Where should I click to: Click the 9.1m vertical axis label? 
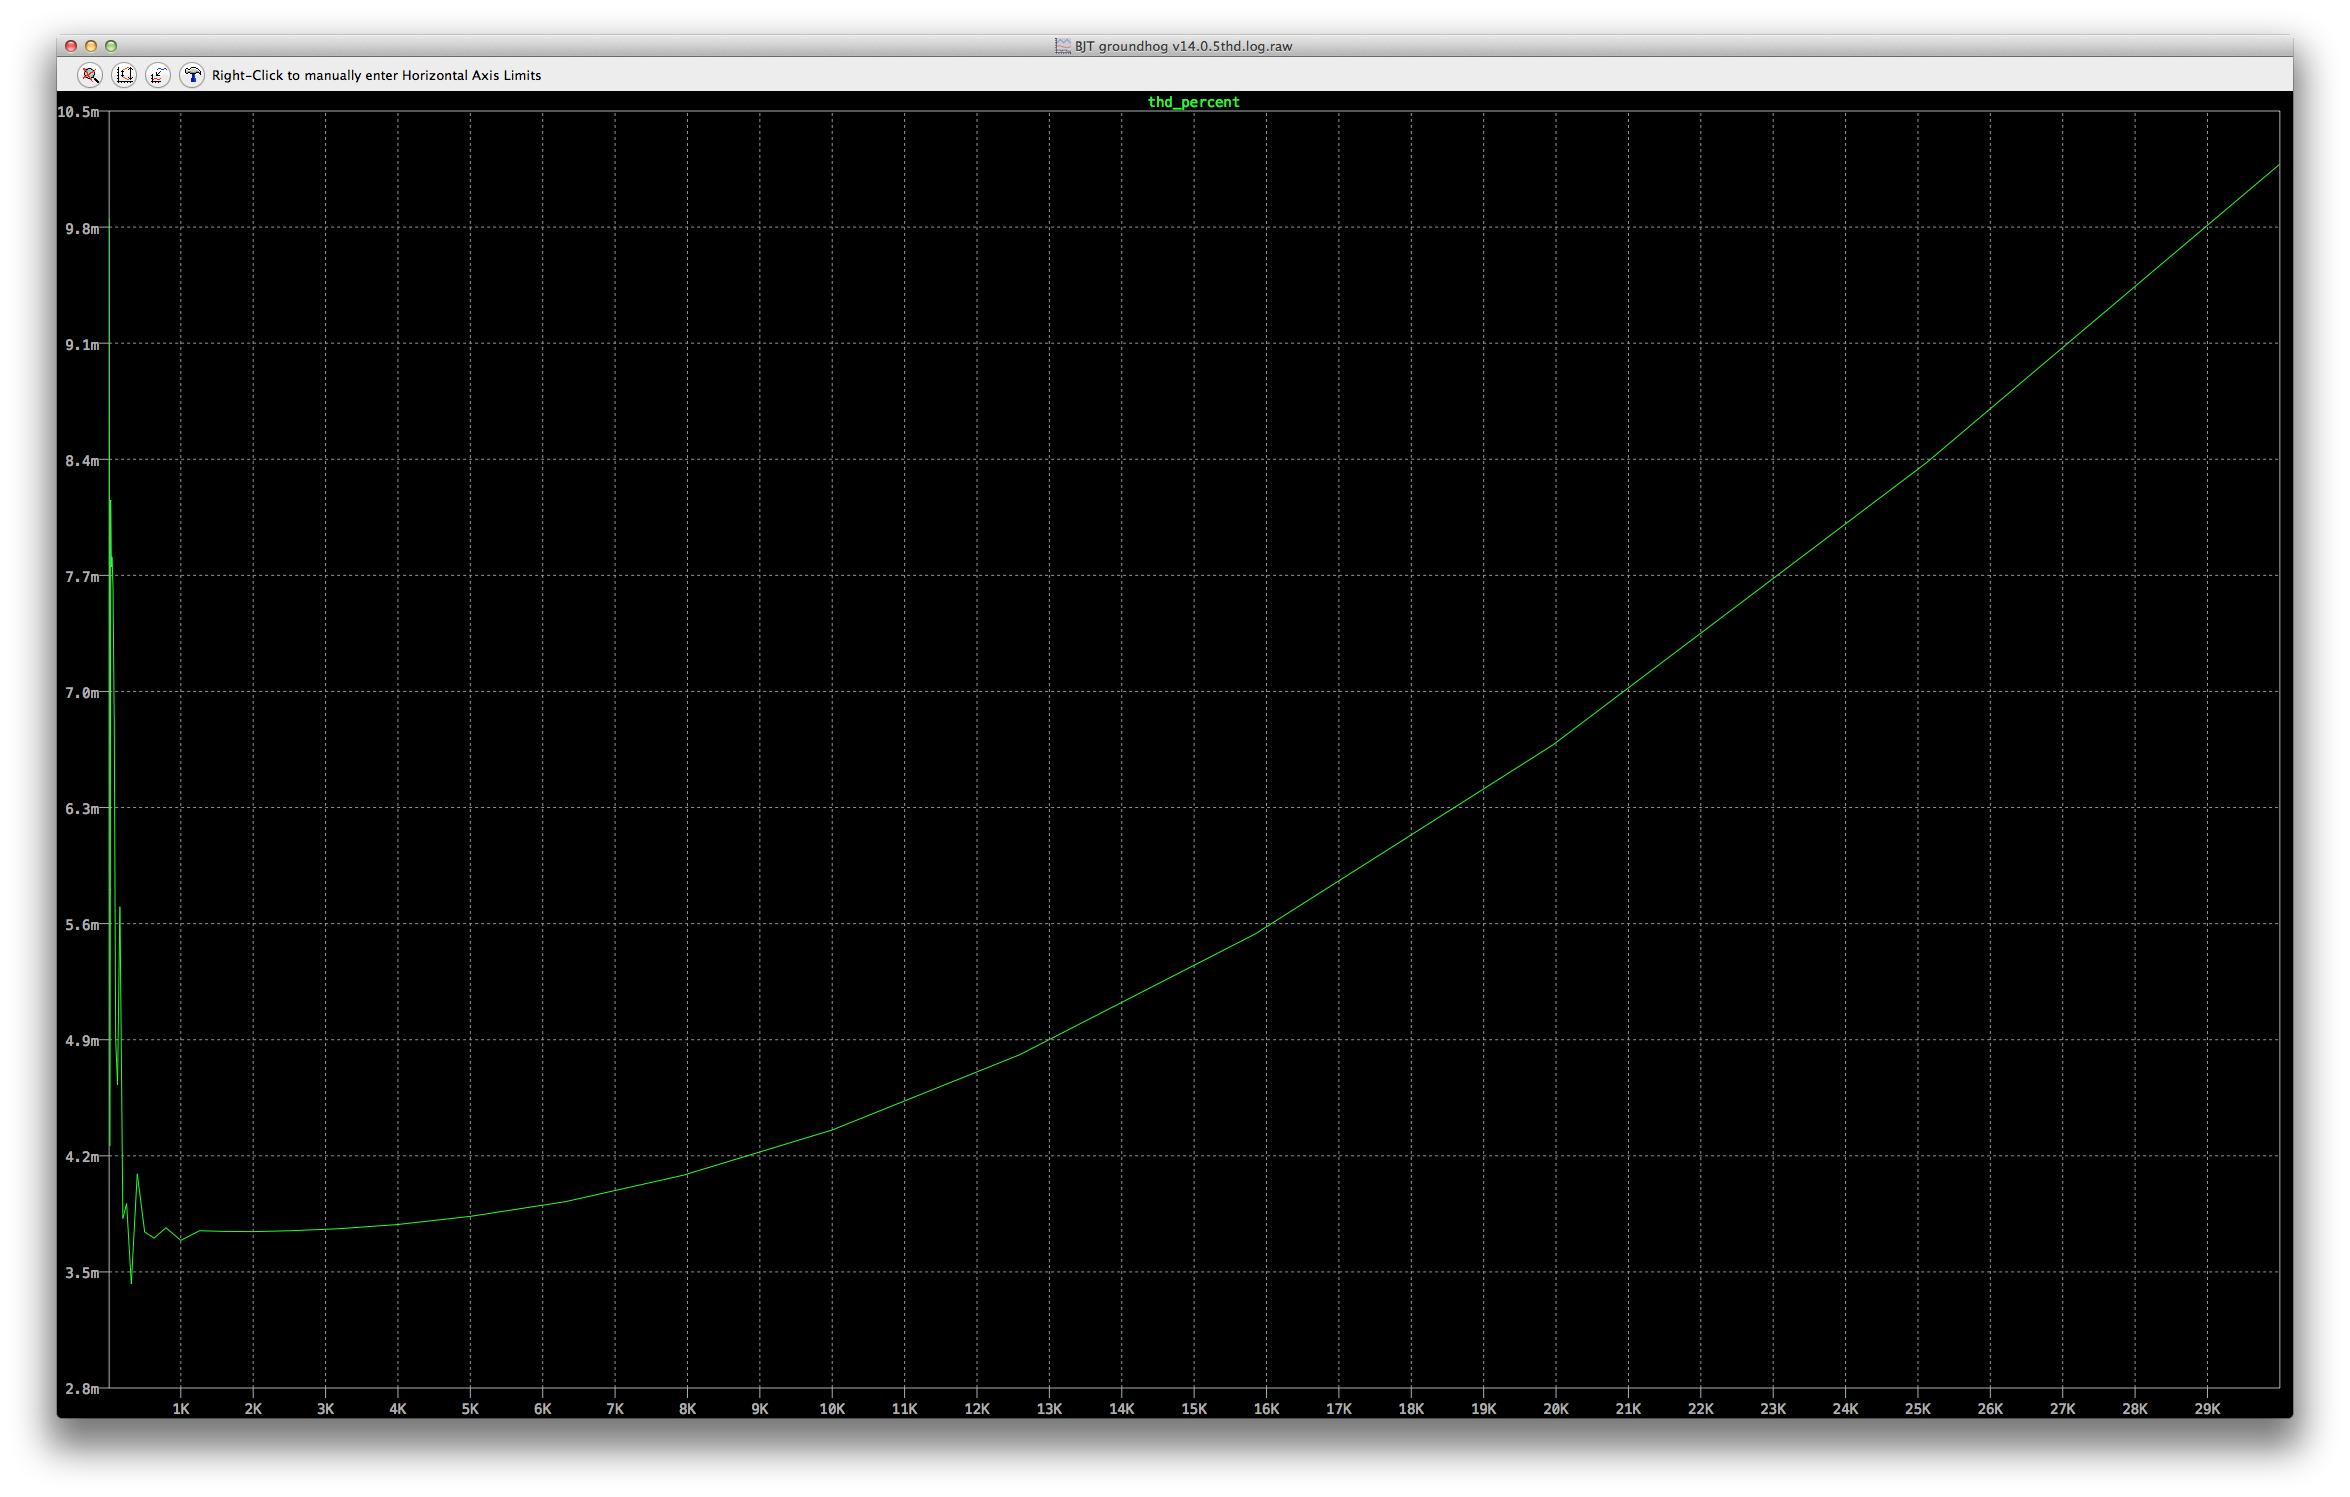(83, 345)
